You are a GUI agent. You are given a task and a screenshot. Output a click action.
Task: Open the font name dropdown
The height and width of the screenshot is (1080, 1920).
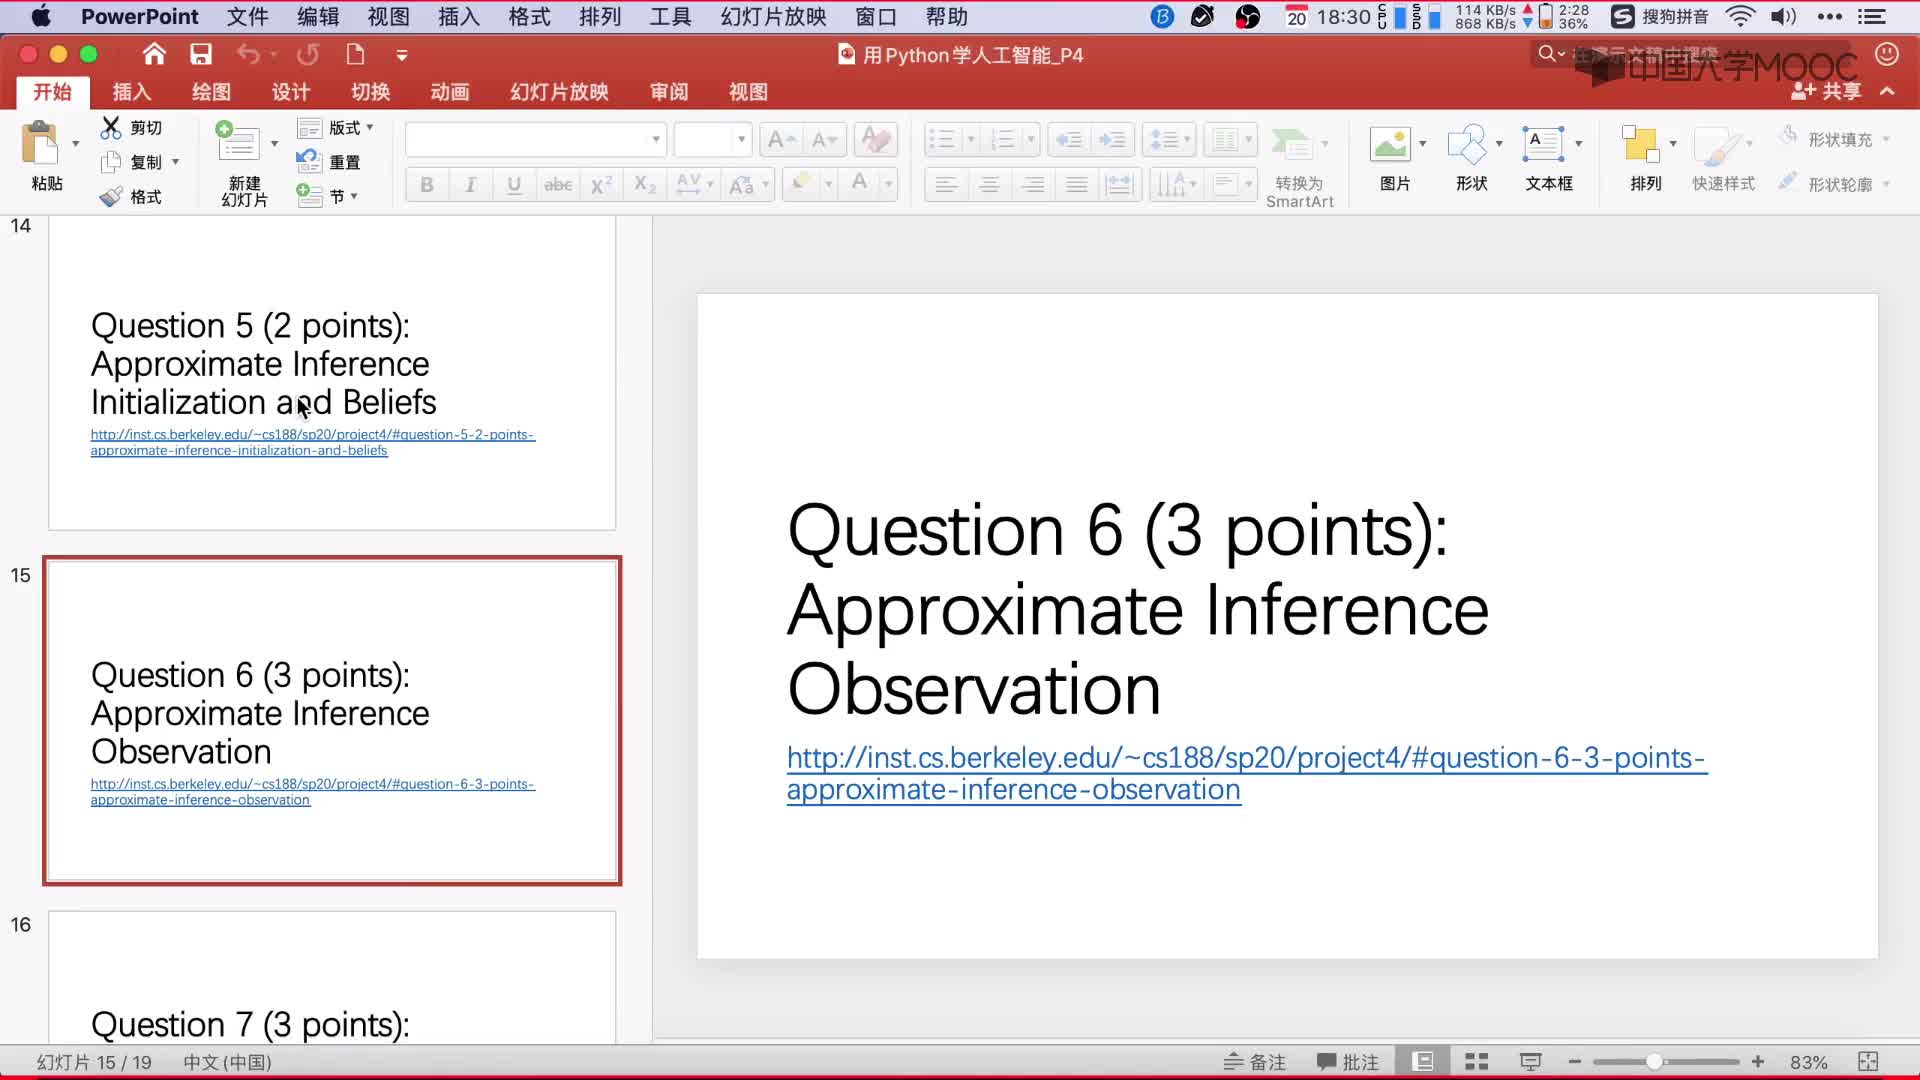point(656,140)
